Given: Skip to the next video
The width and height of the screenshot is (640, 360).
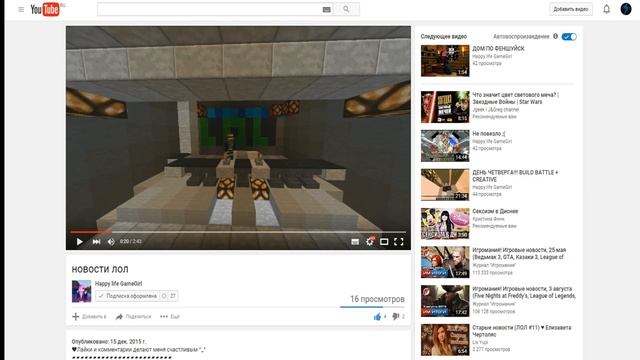Looking at the screenshot, I should tap(96, 242).
